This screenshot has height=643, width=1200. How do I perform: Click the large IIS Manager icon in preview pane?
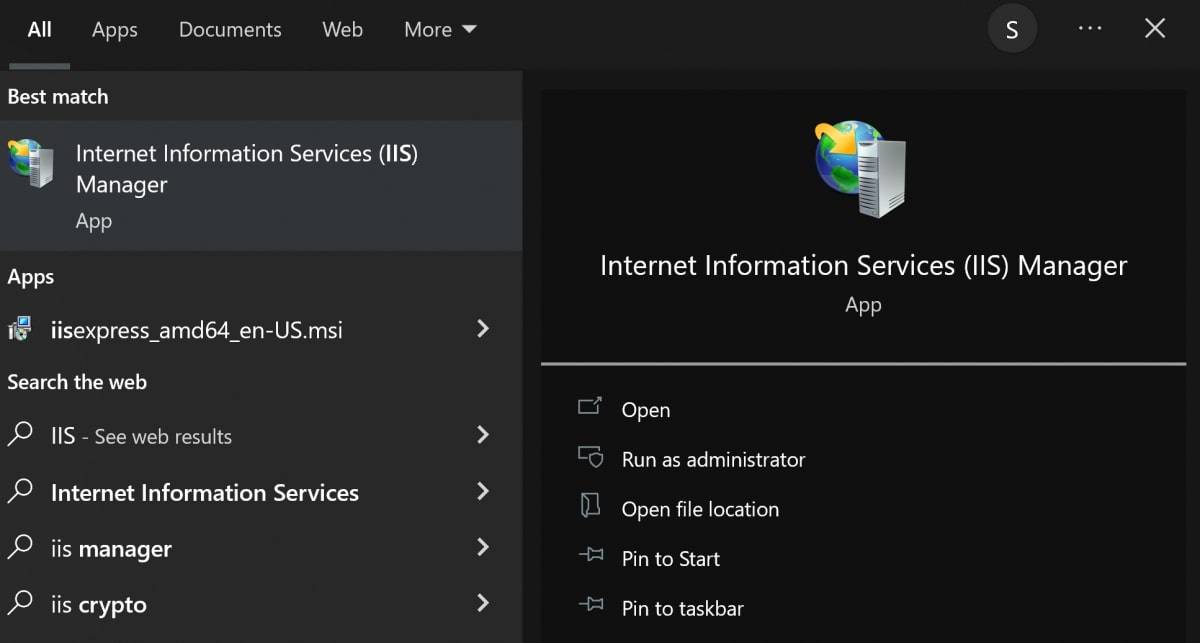click(862, 169)
